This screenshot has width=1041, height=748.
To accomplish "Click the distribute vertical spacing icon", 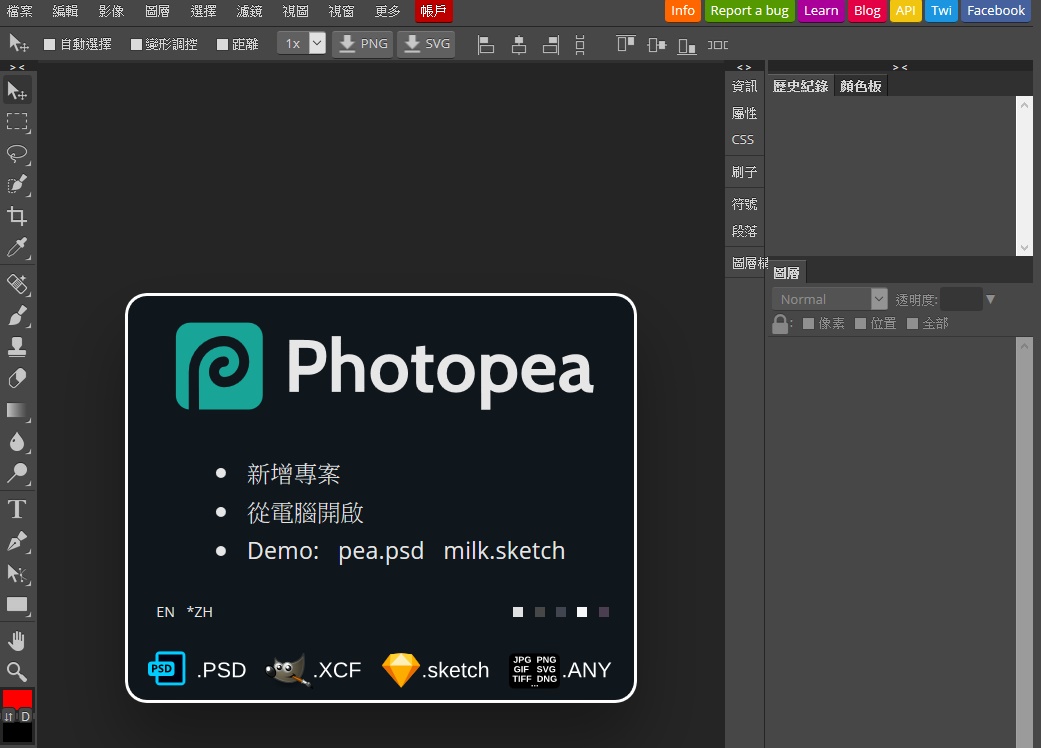I will [580, 44].
